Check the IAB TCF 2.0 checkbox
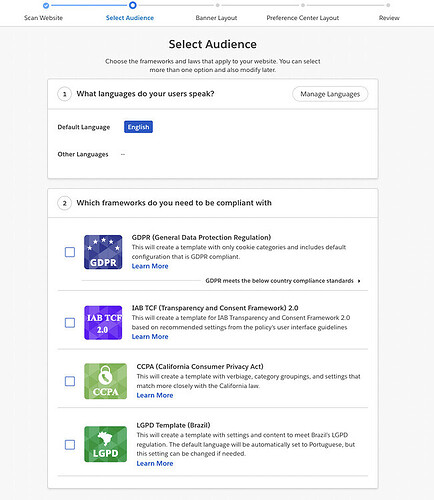Image resolution: width=434 pixels, height=500 pixels. [70, 323]
